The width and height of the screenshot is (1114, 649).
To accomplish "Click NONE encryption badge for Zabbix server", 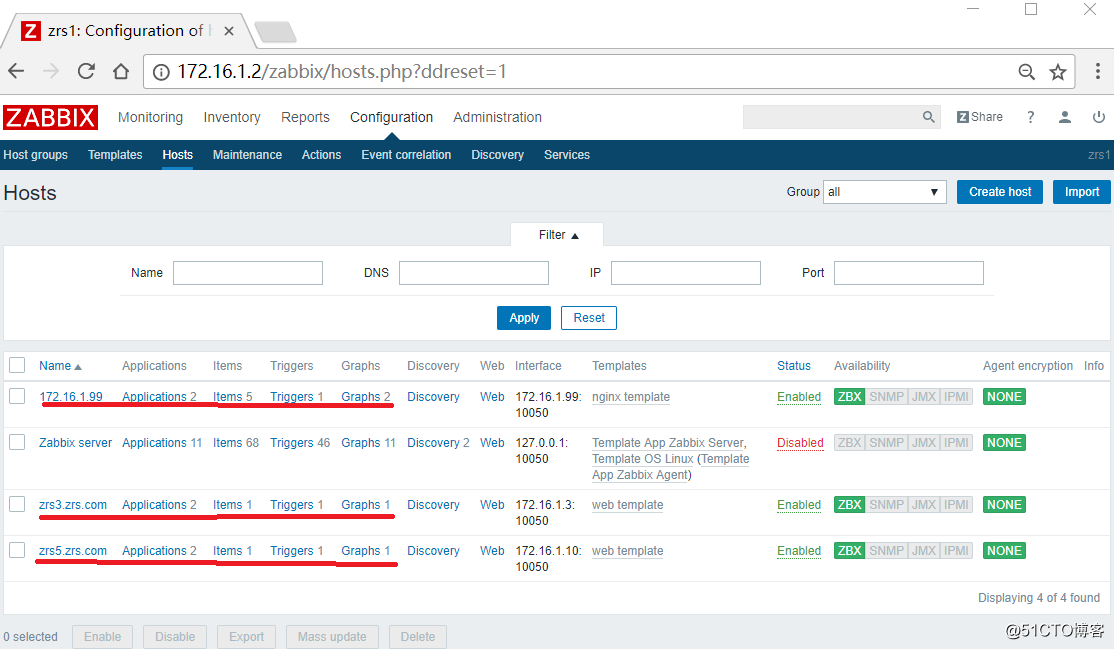I will pos(1004,443).
